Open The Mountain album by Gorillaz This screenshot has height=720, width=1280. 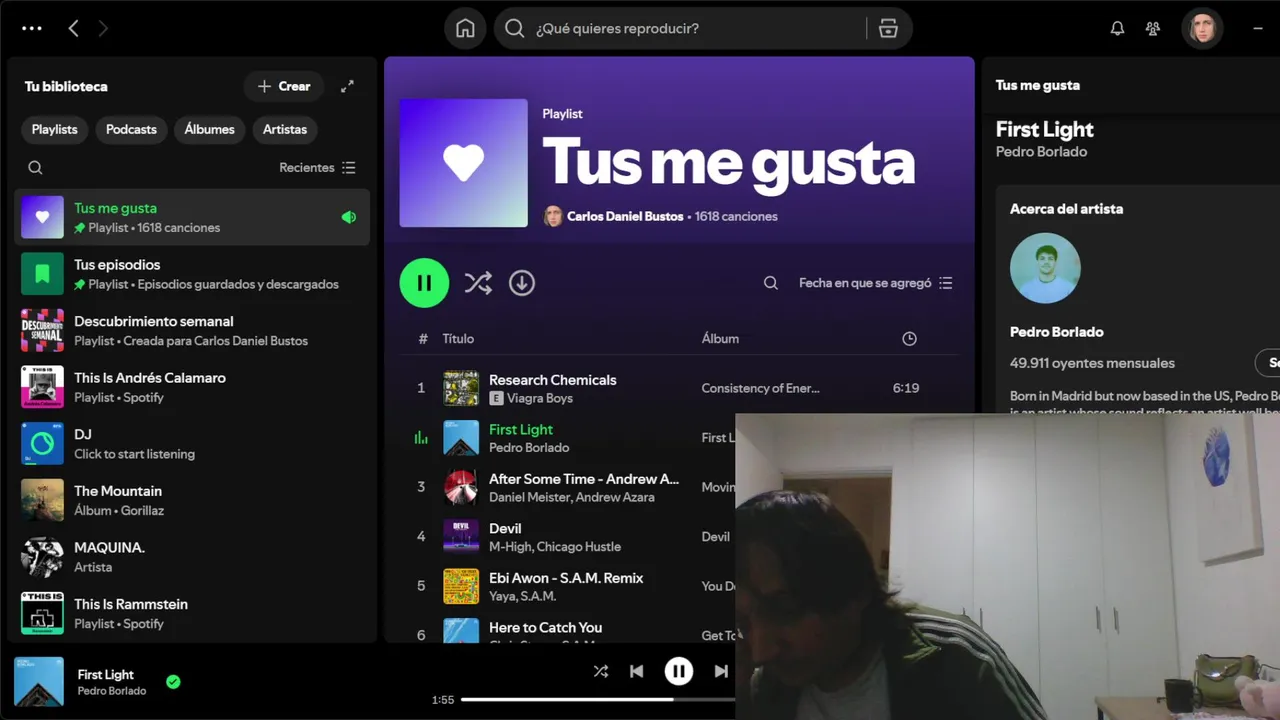pos(192,500)
